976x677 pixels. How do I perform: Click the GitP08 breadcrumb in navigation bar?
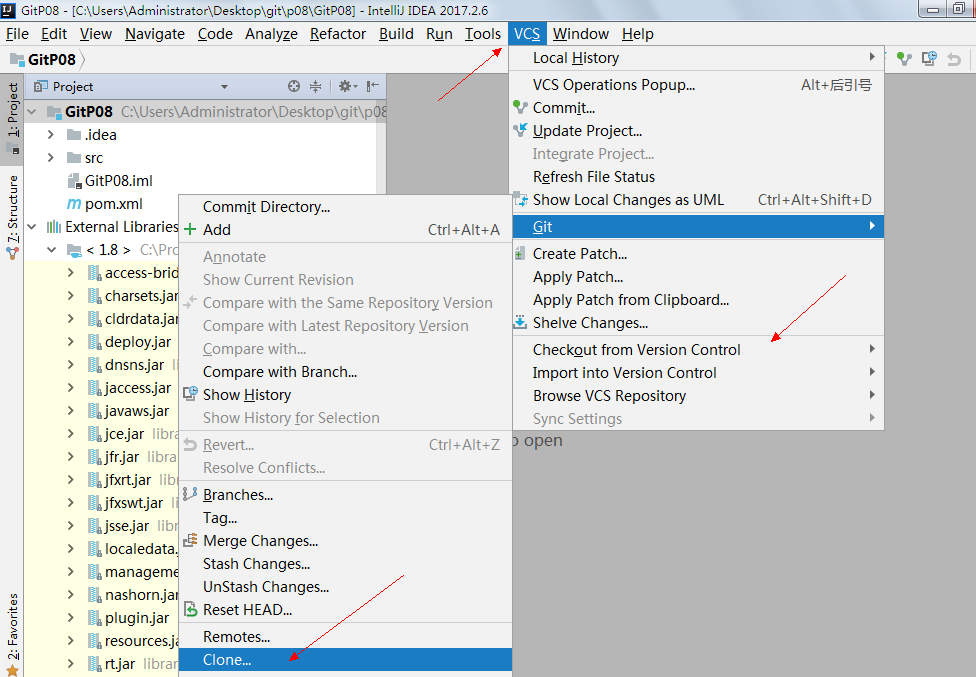pyautogui.click(x=52, y=59)
